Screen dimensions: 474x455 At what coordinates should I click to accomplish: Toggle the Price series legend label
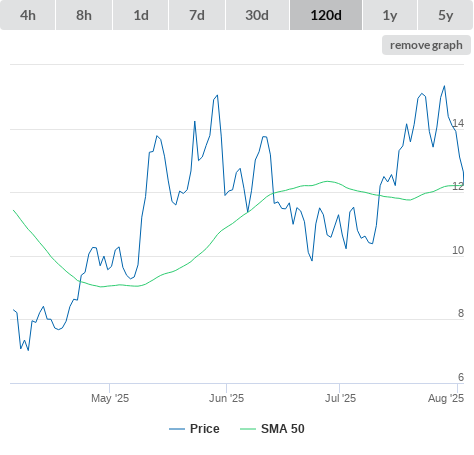click(x=205, y=429)
